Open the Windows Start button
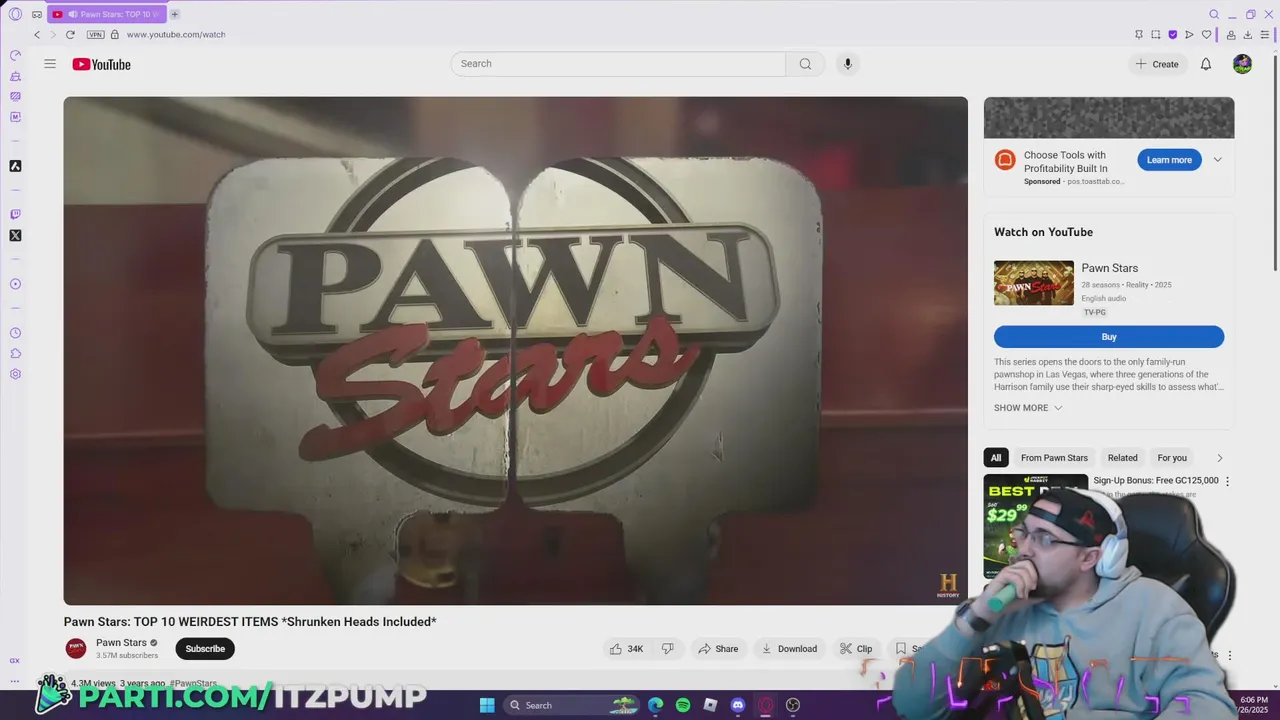The image size is (1280, 720). (487, 705)
